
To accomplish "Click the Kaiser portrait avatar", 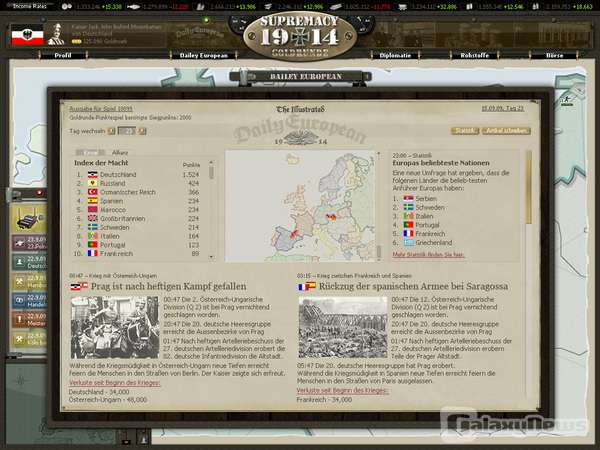I will click(56, 34).
